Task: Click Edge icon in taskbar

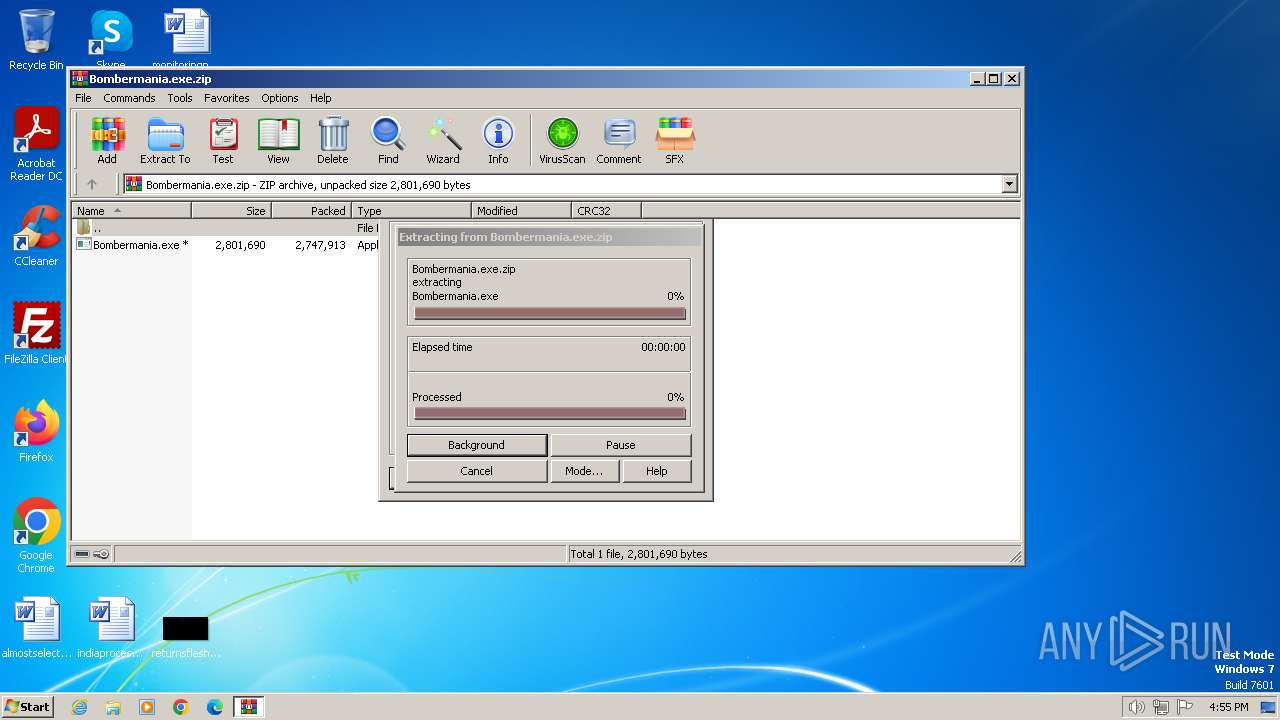Action: [x=215, y=707]
